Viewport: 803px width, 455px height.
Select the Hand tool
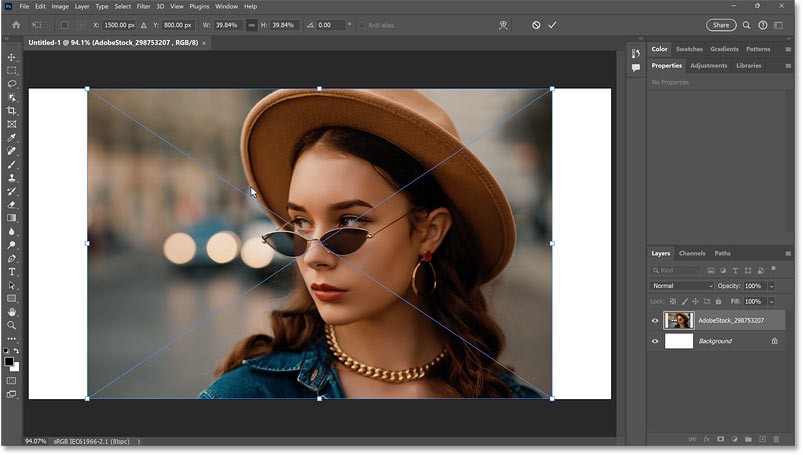pyautogui.click(x=12, y=312)
